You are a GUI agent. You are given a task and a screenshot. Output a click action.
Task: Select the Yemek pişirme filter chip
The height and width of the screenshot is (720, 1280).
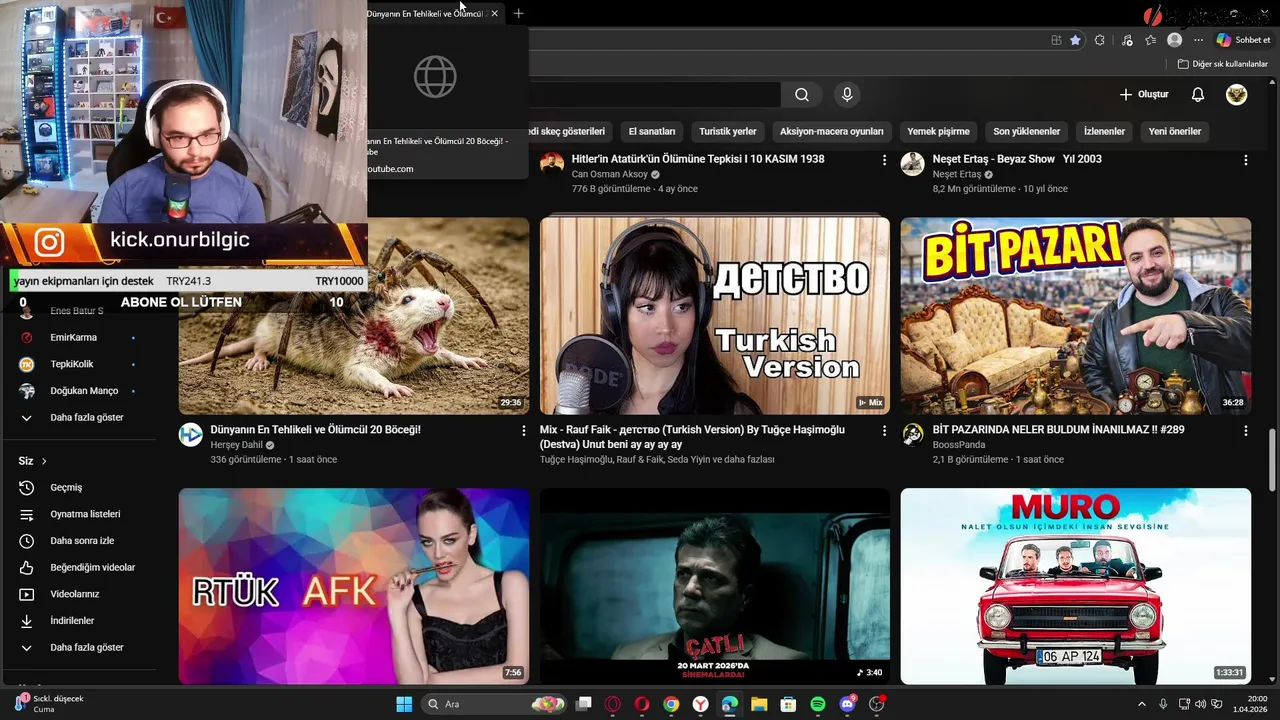point(939,131)
